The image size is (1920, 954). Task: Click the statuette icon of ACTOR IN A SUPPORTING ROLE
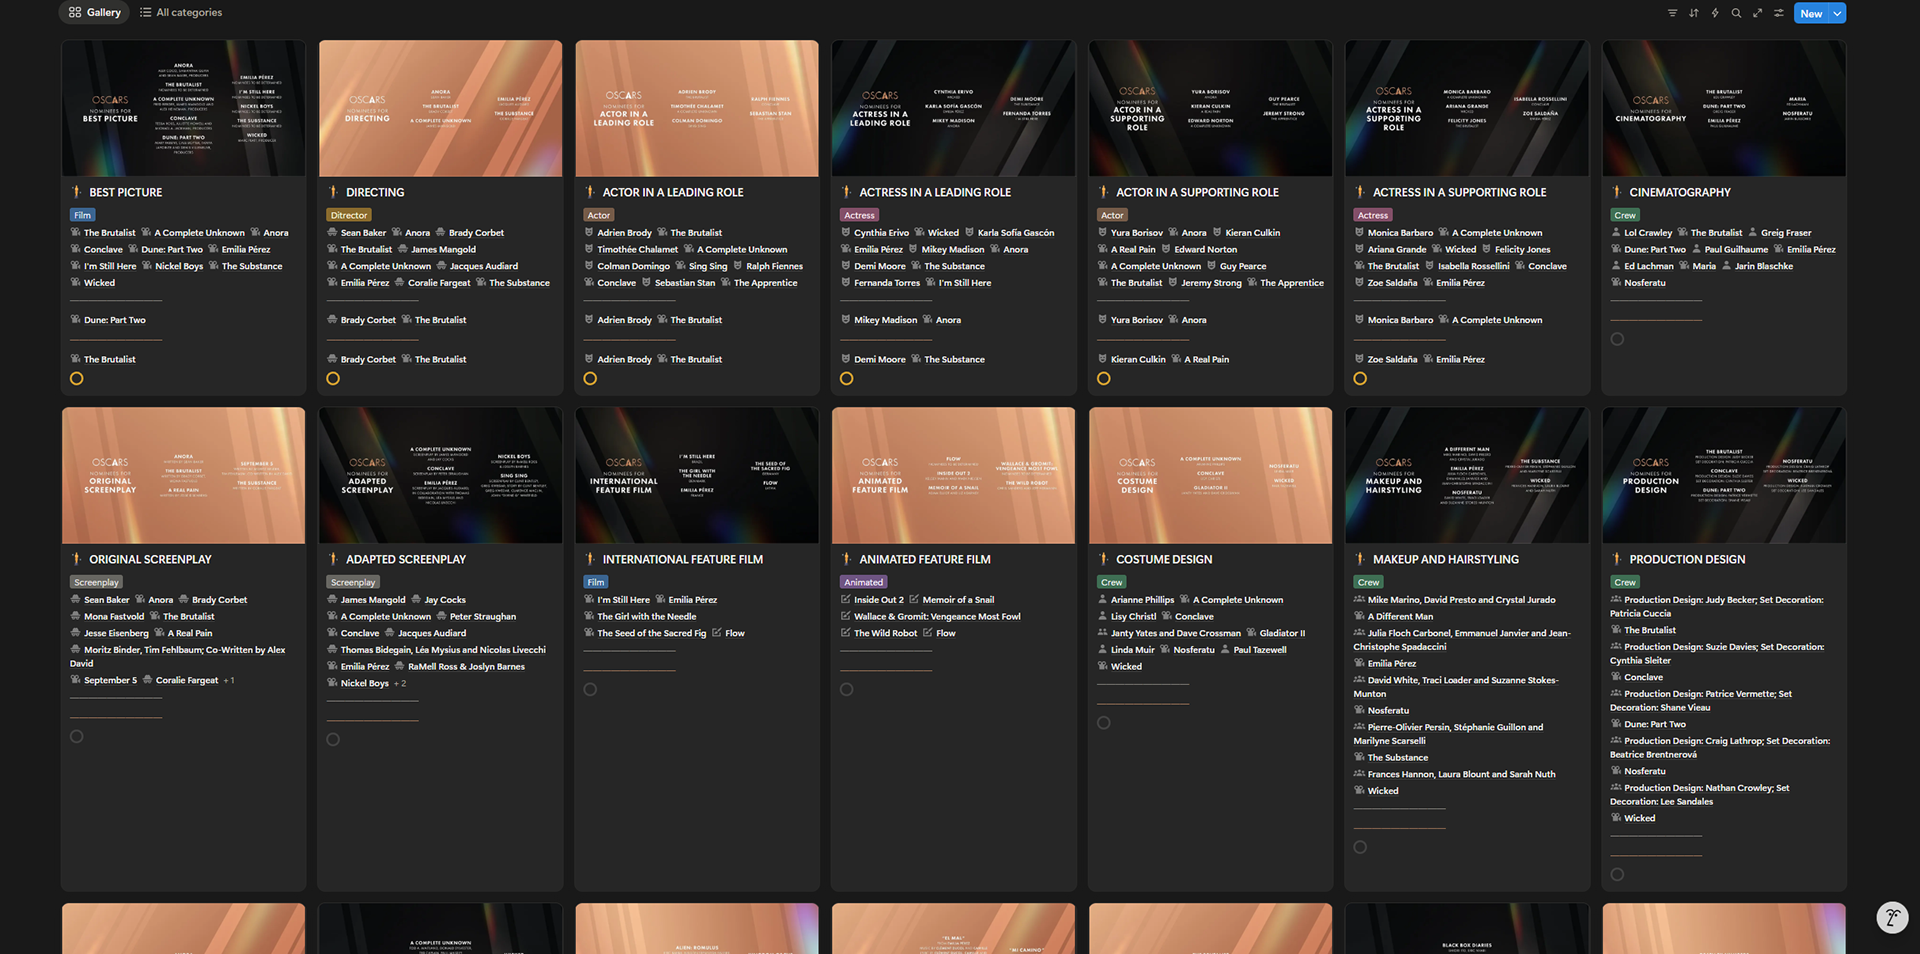coord(1104,192)
